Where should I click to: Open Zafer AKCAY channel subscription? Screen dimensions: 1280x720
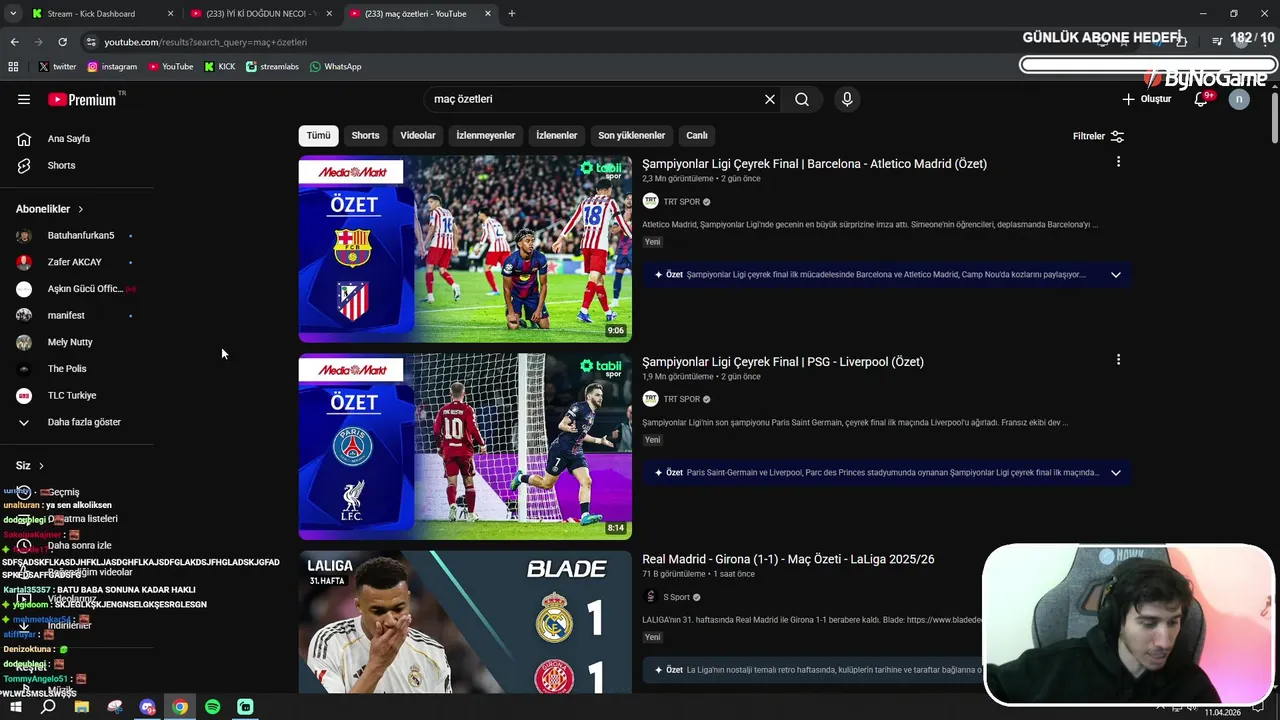point(76,262)
